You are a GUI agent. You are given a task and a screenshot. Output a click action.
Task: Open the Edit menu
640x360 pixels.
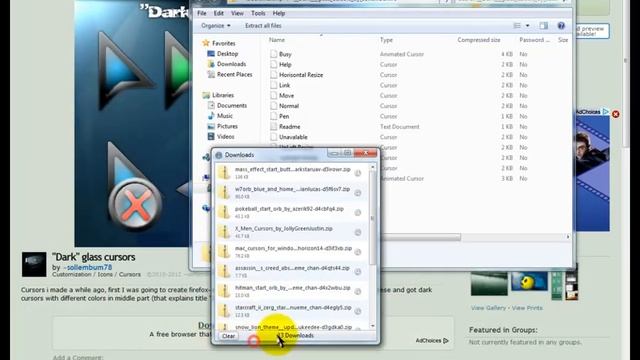click(x=219, y=13)
